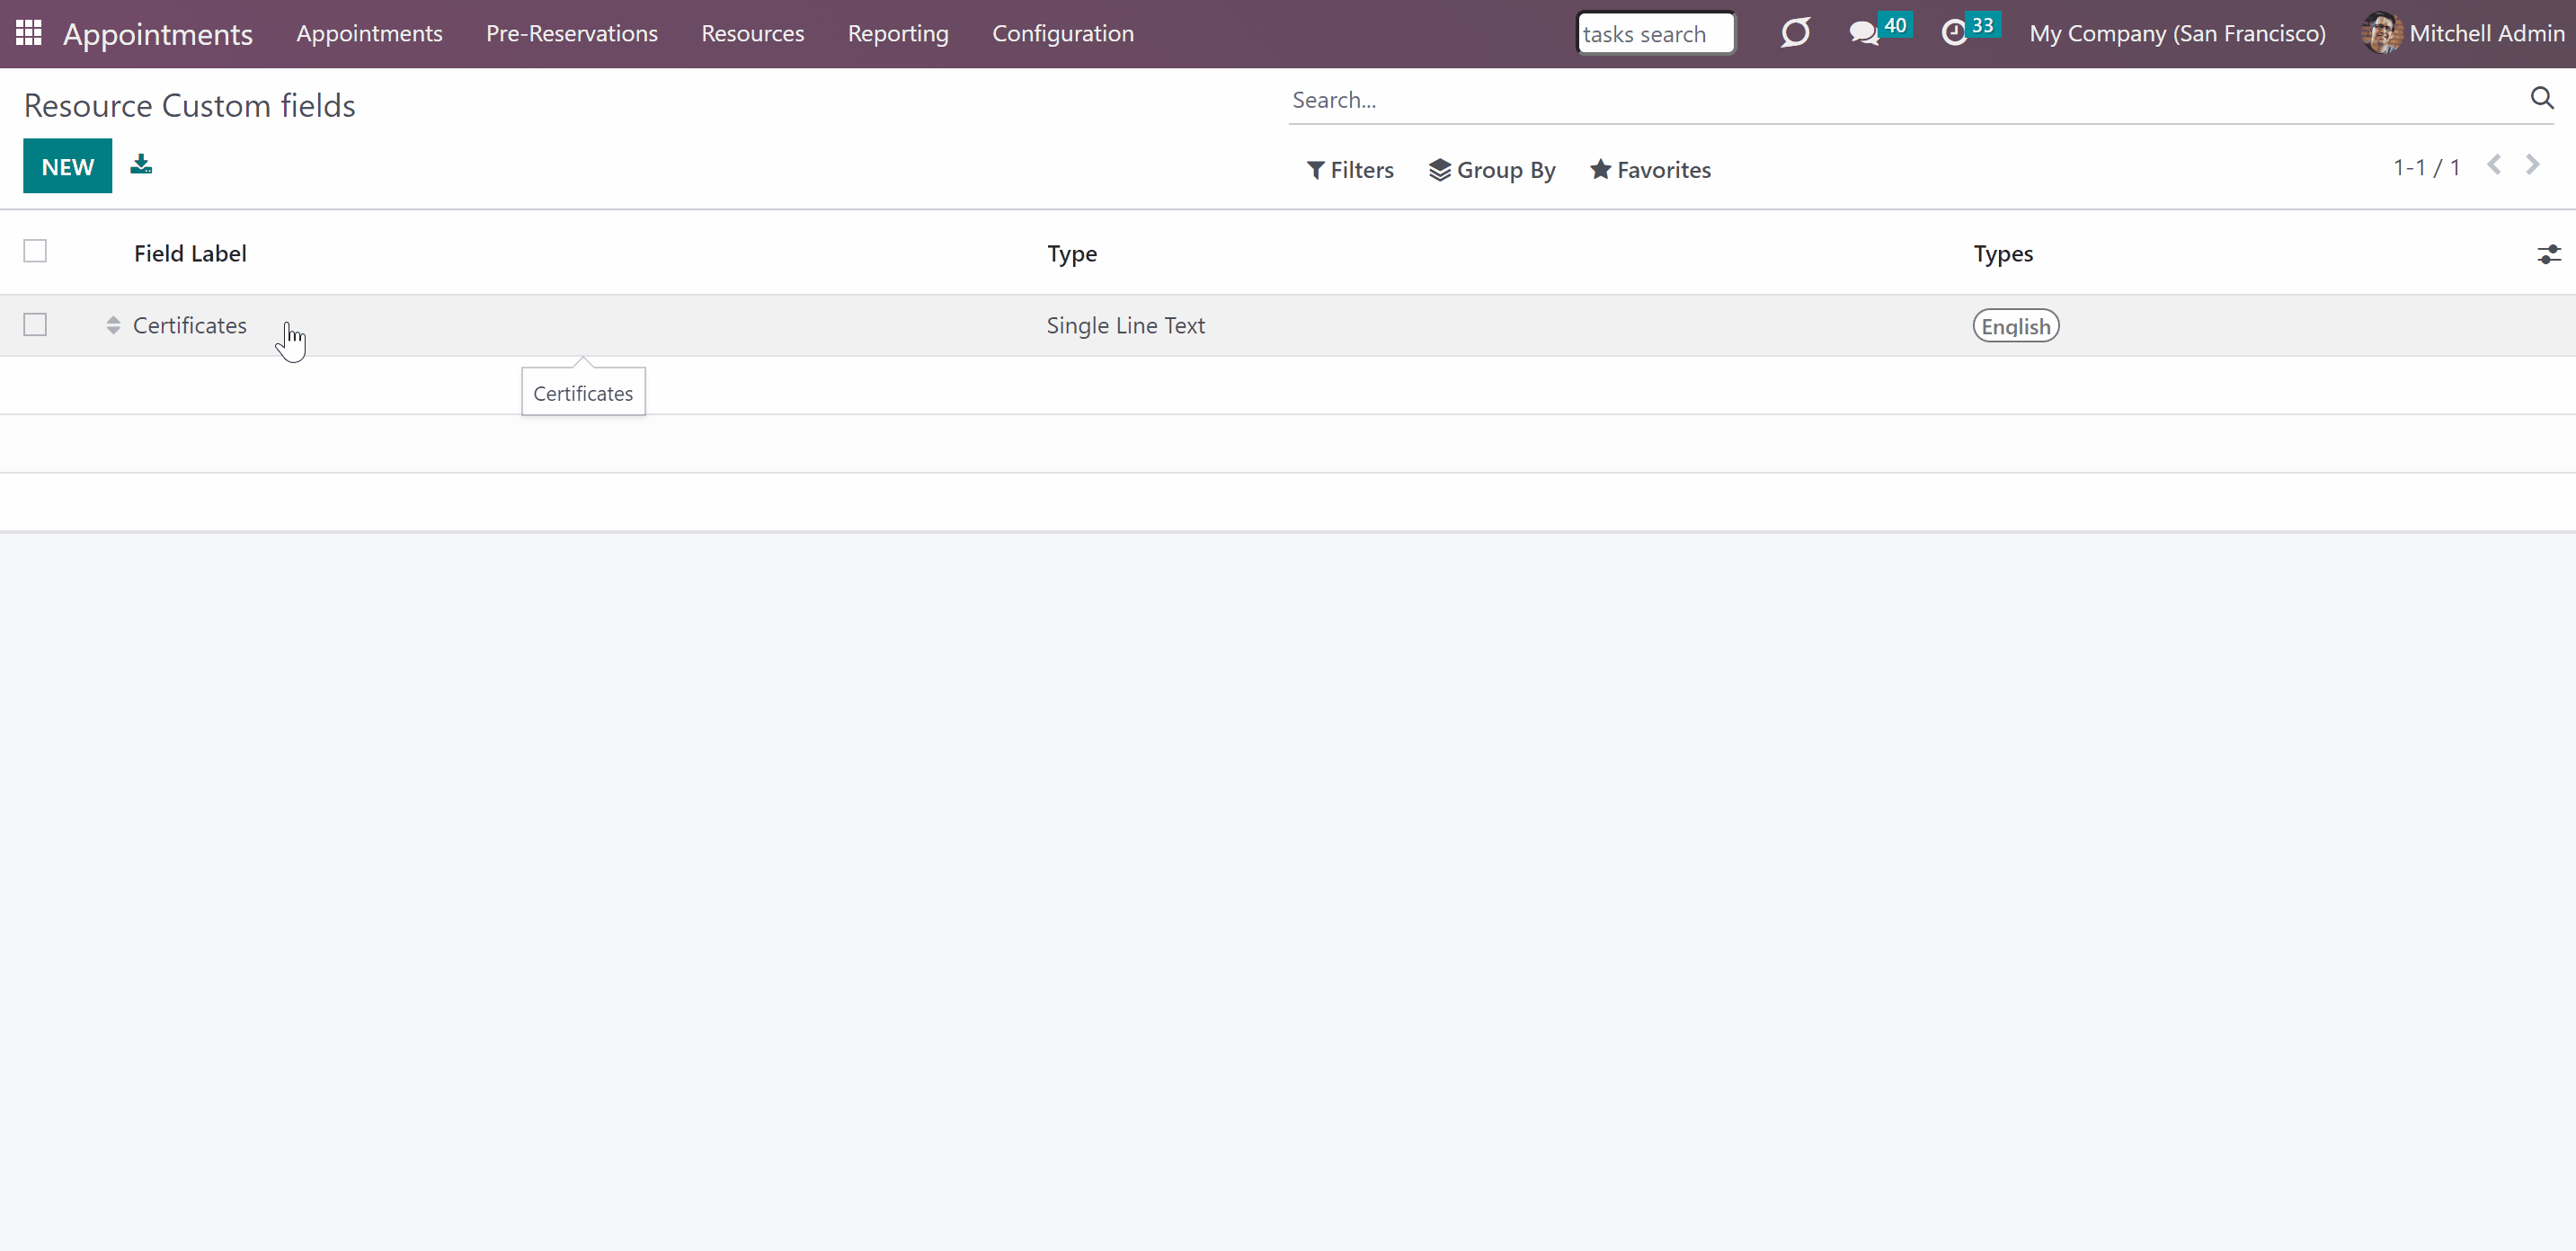
Task: Focus the Search... field
Action: tap(1905, 100)
